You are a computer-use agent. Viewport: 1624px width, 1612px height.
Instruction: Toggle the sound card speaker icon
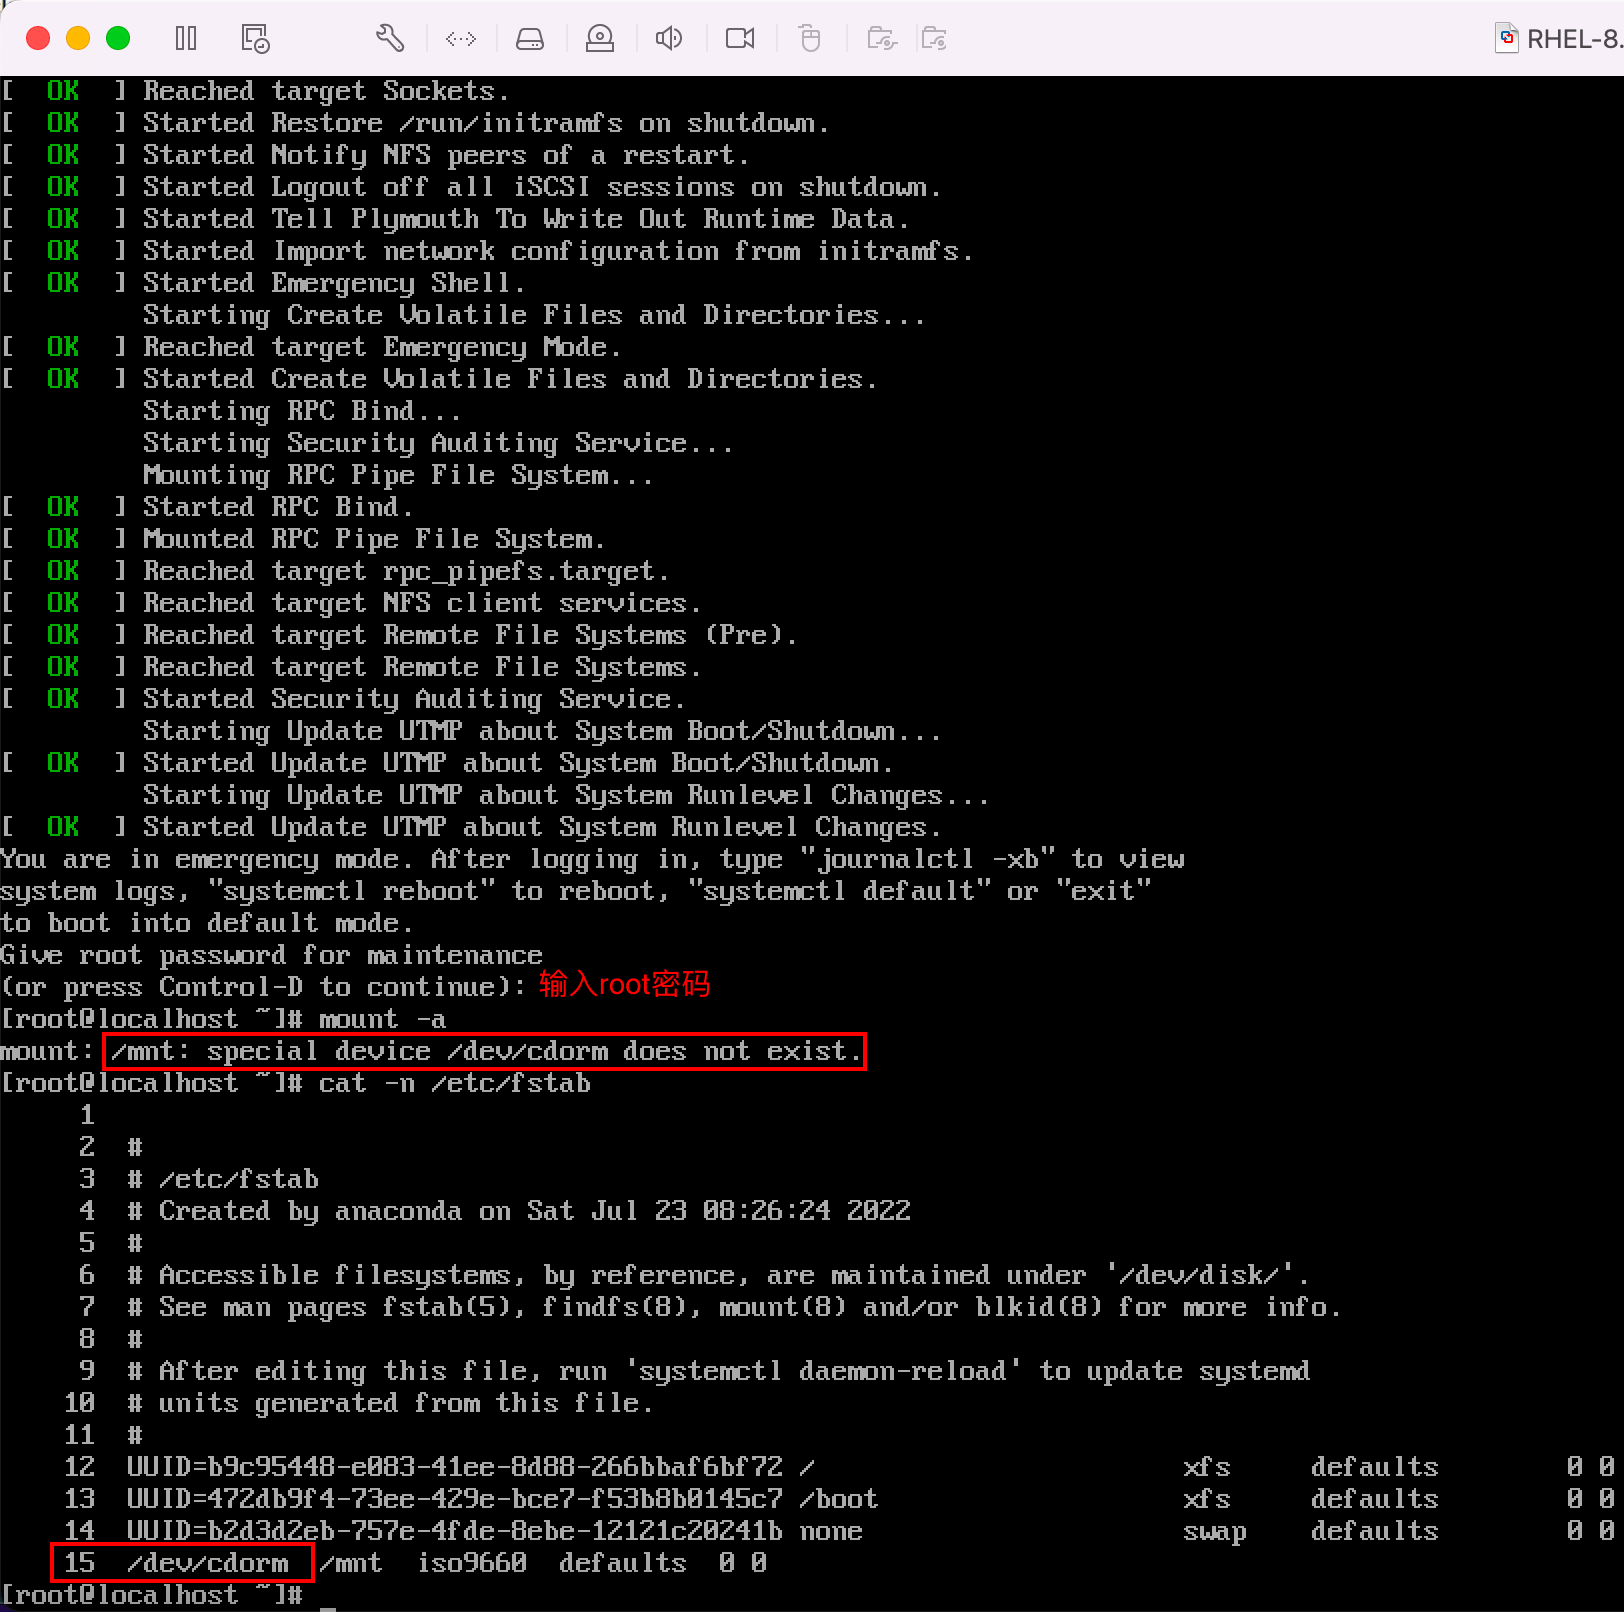(669, 39)
